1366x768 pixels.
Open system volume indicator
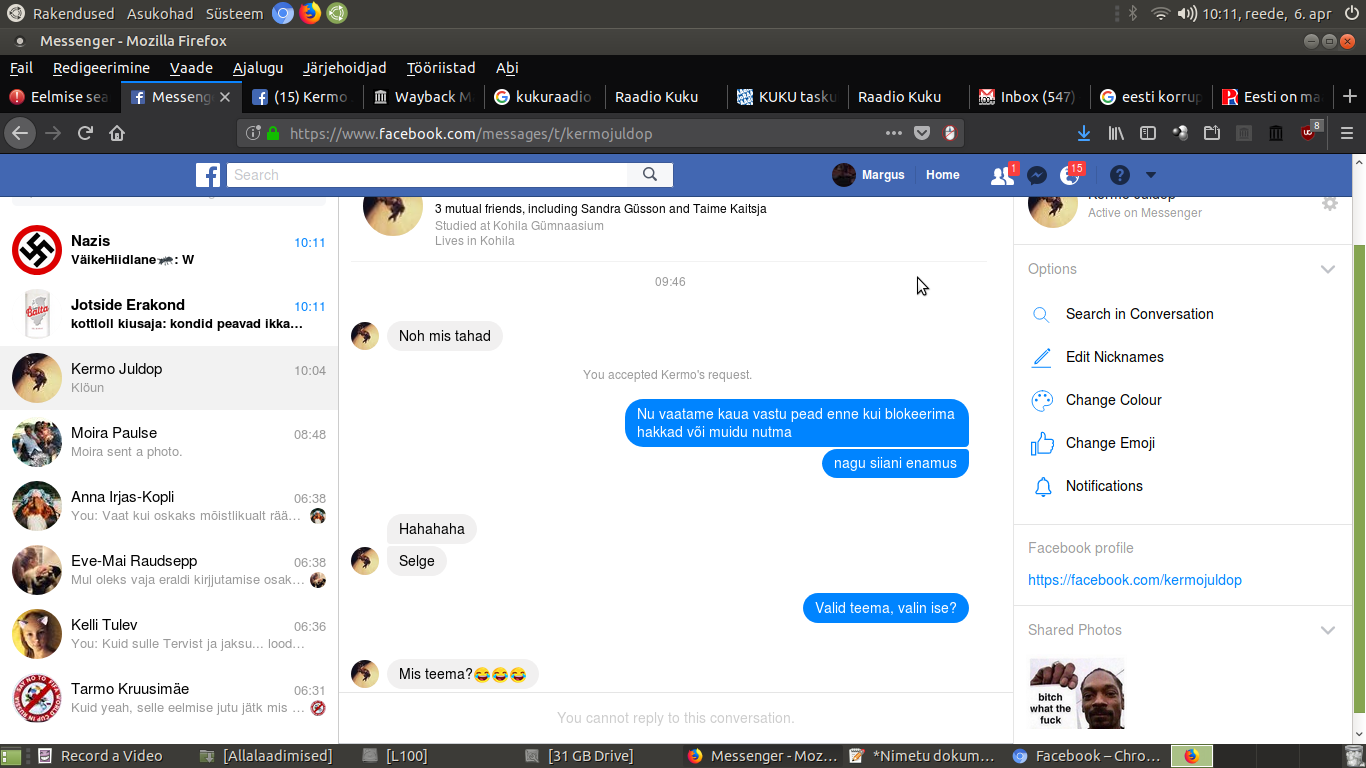tap(1187, 13)
